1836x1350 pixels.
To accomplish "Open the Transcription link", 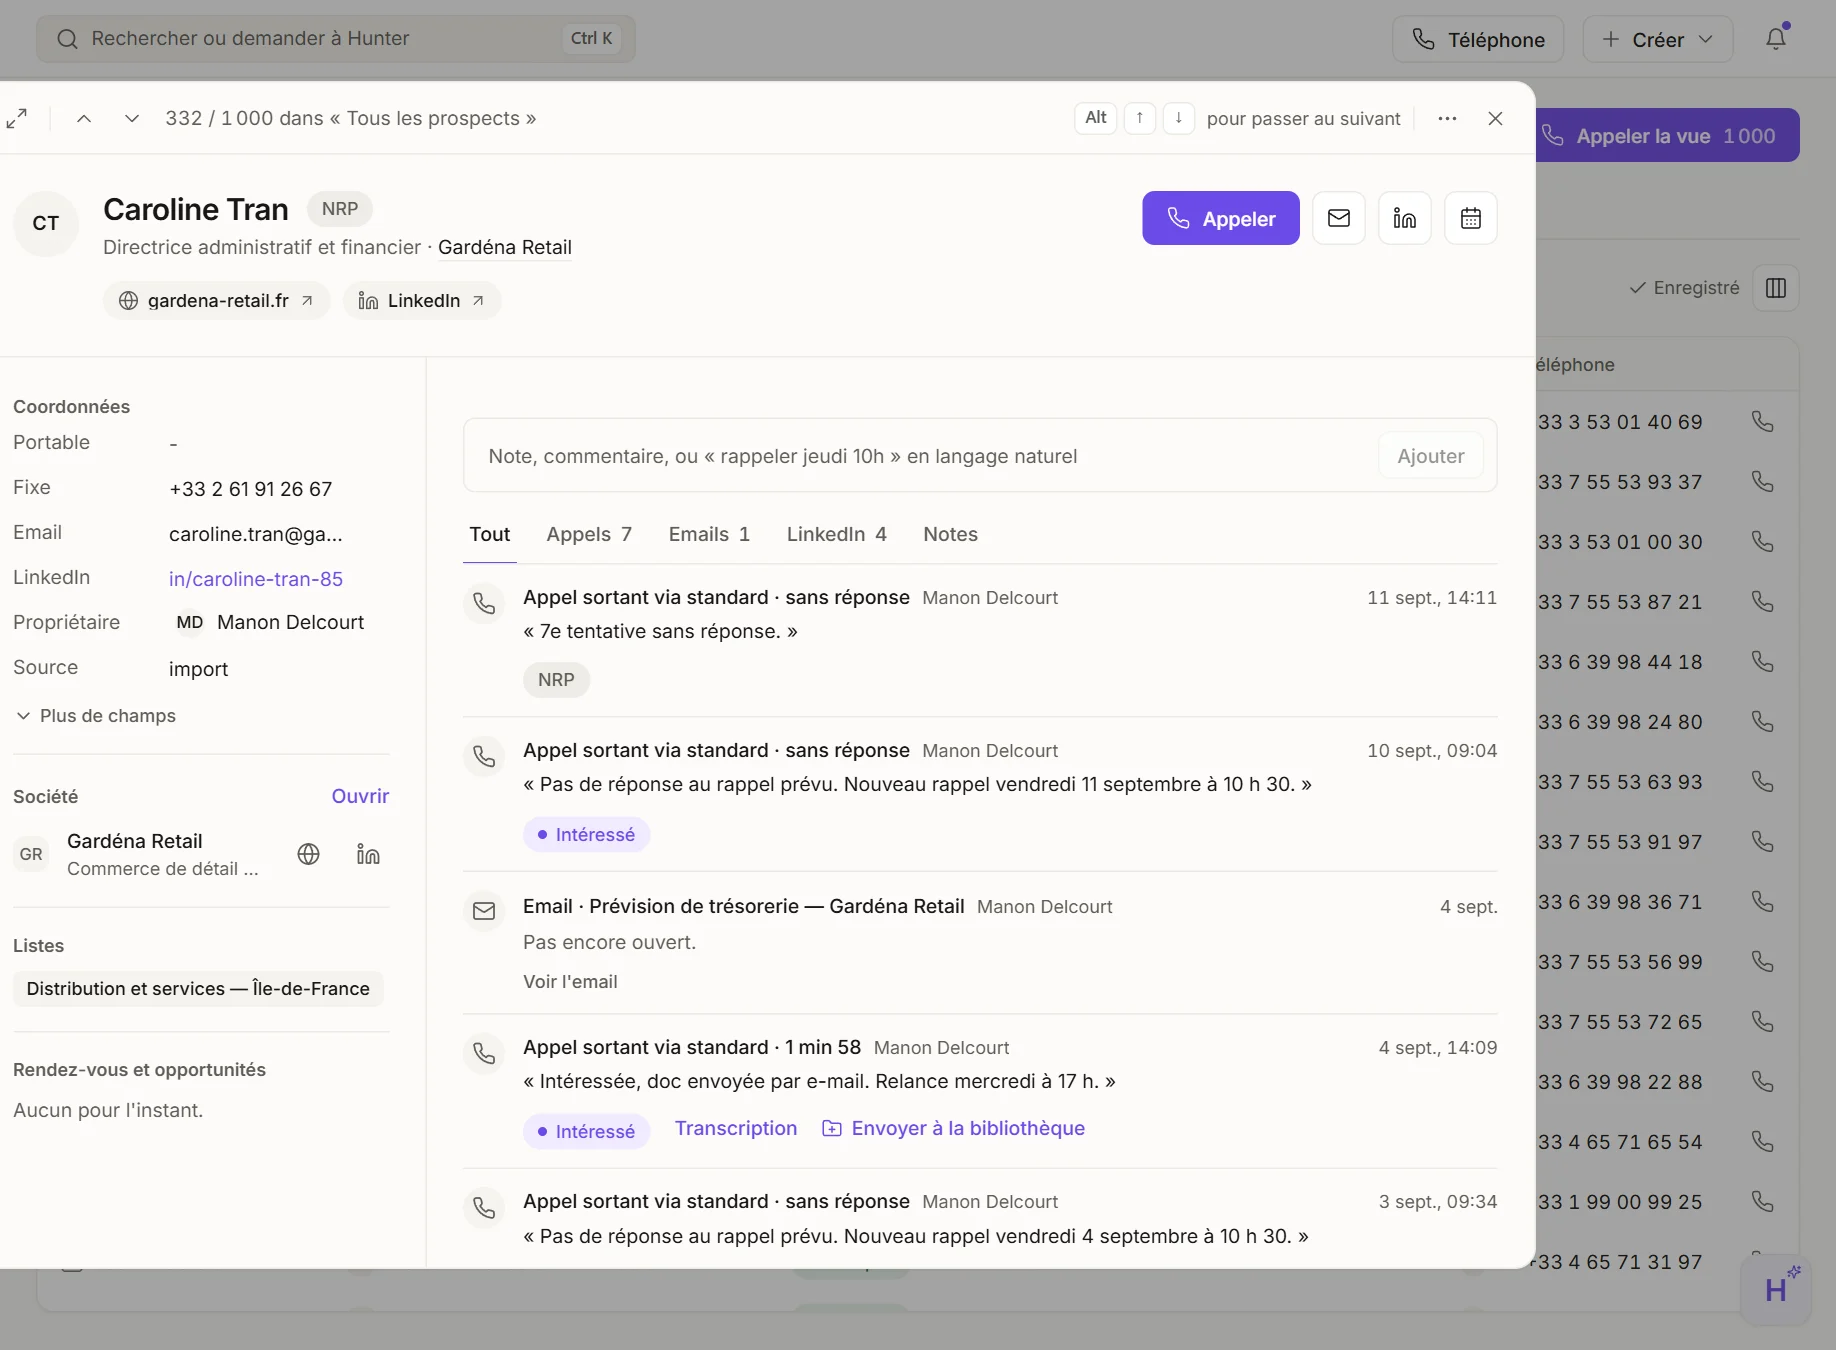I will point(736,1129).
